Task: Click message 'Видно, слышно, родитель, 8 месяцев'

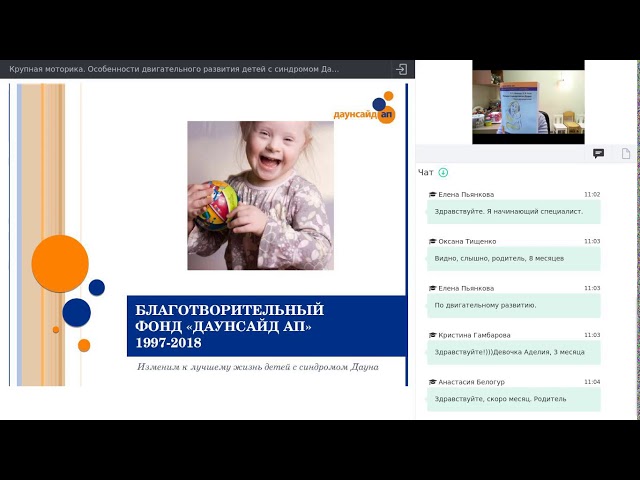Action: (x=513, y=259)
